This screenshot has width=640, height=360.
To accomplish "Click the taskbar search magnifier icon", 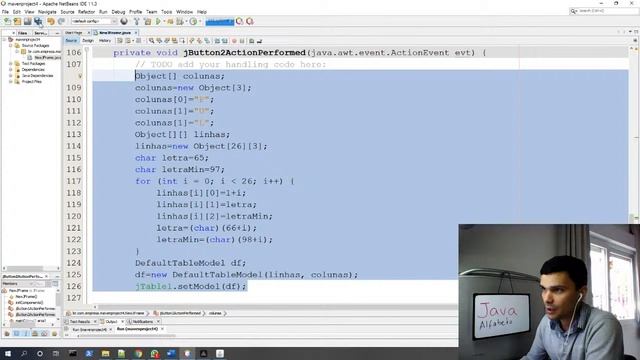I will click(x=24, y=353).
